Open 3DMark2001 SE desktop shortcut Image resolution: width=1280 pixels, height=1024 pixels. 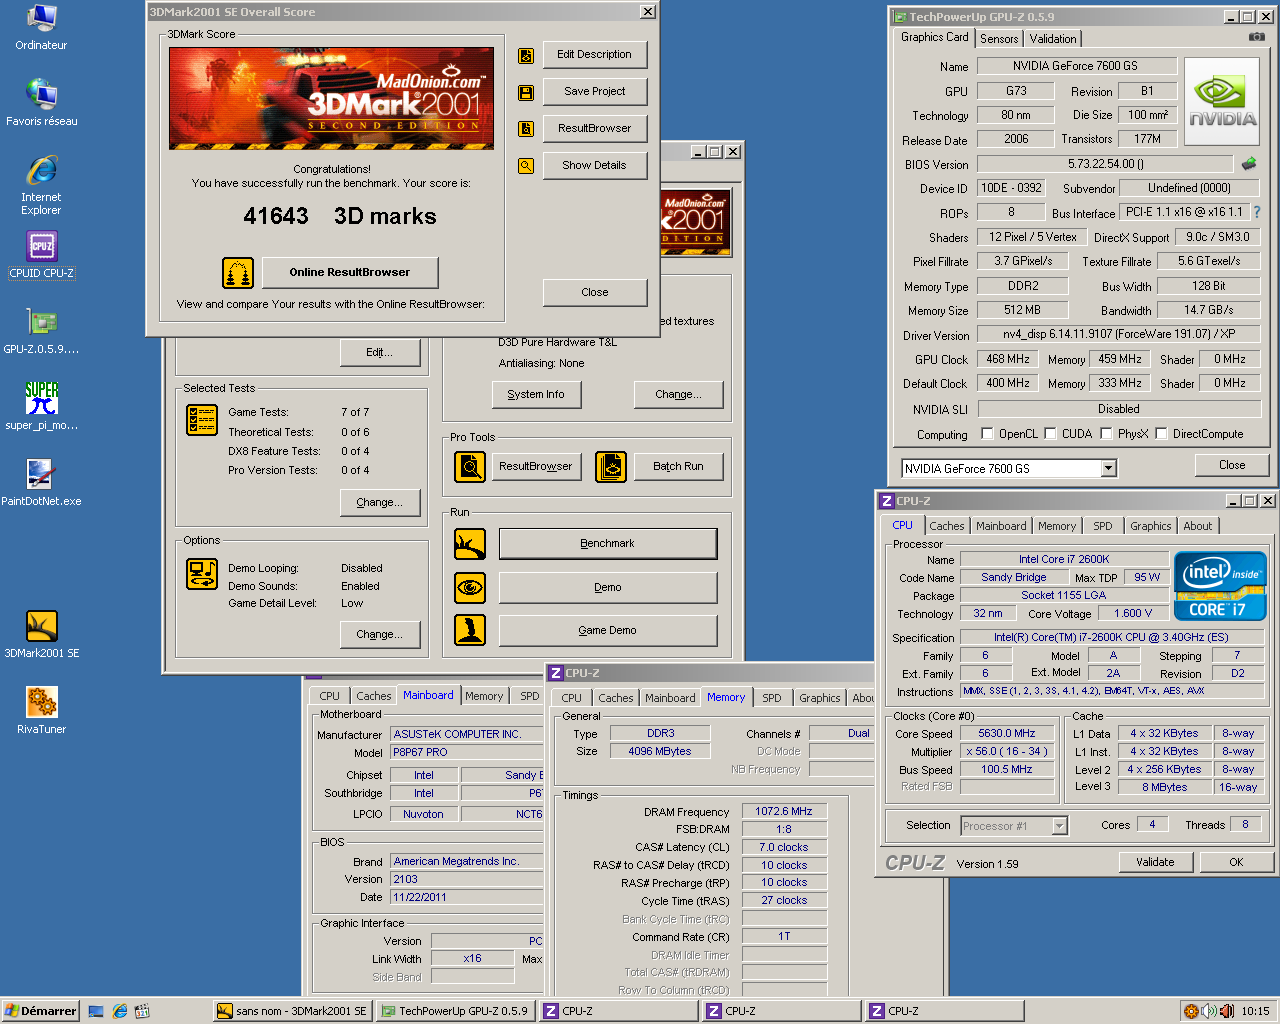point(41,635)
